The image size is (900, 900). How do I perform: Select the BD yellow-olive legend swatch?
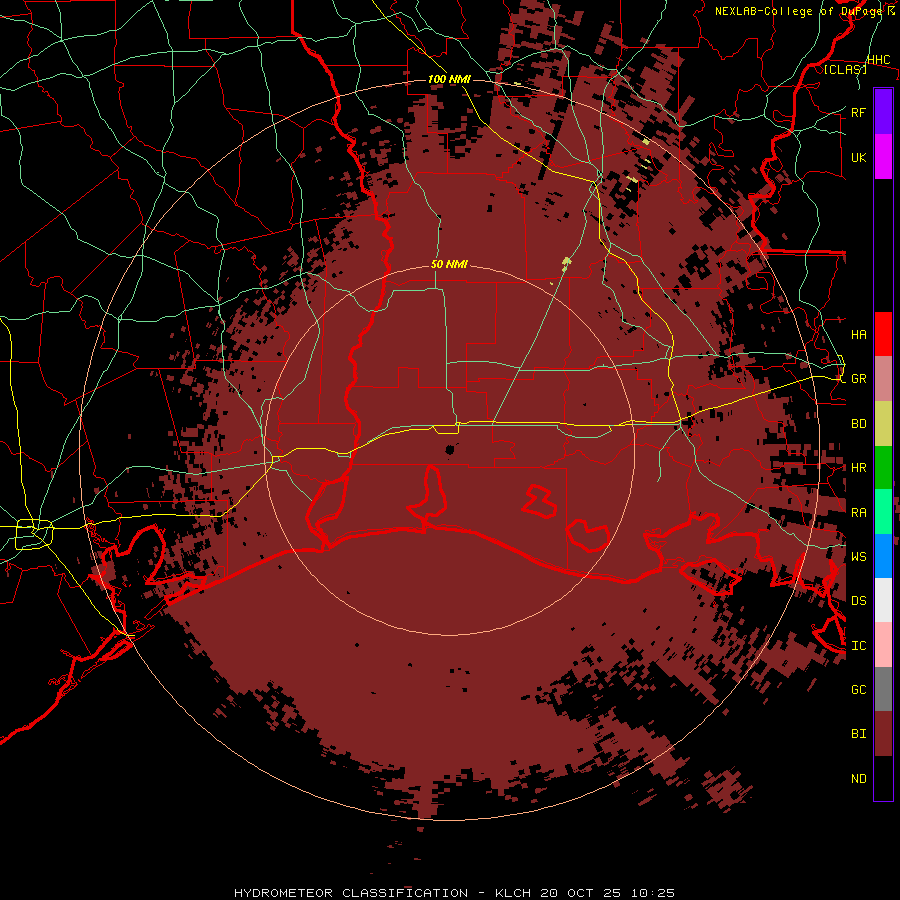[883, 424]
